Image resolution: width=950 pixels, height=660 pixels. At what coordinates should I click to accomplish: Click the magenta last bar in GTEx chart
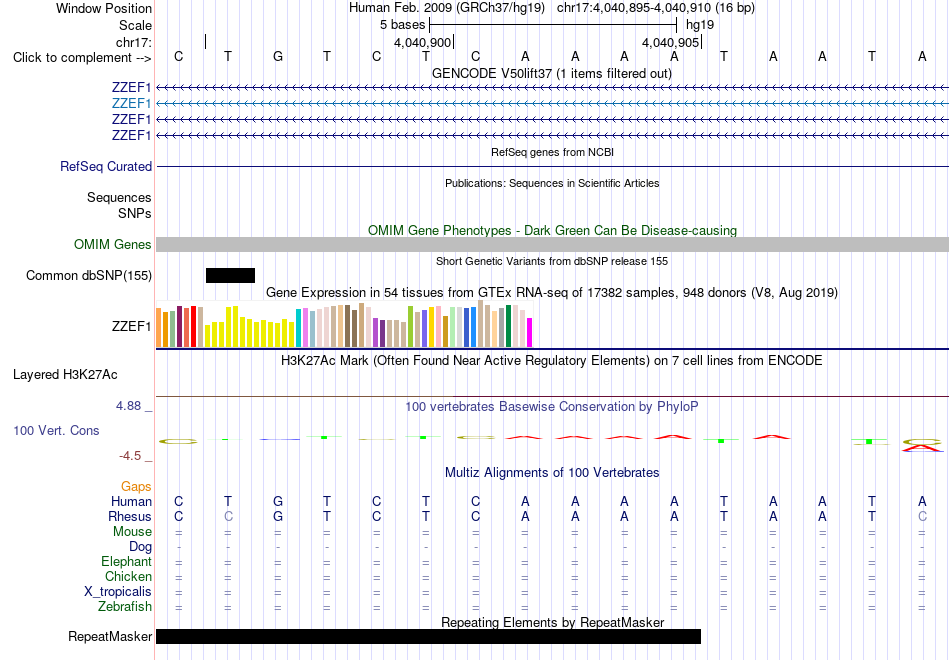(530, 333)
